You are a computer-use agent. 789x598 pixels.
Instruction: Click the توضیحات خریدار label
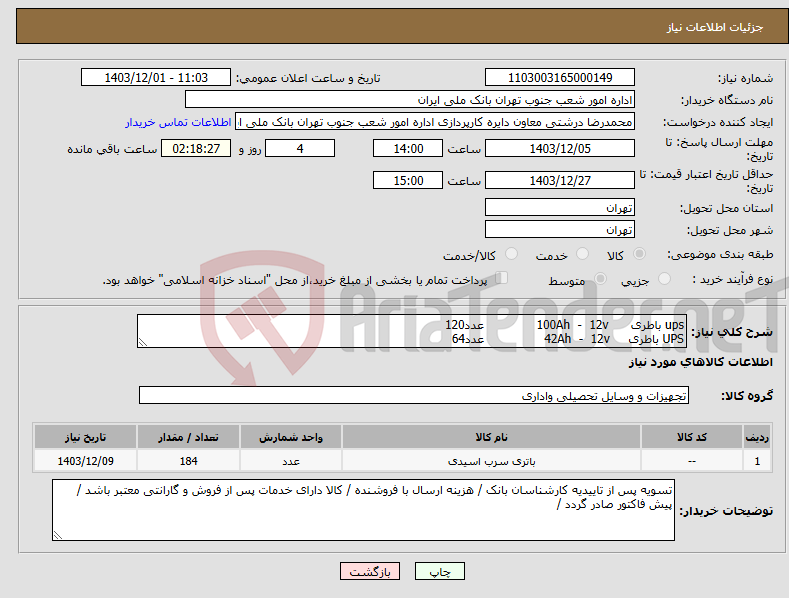click(726, 511)
